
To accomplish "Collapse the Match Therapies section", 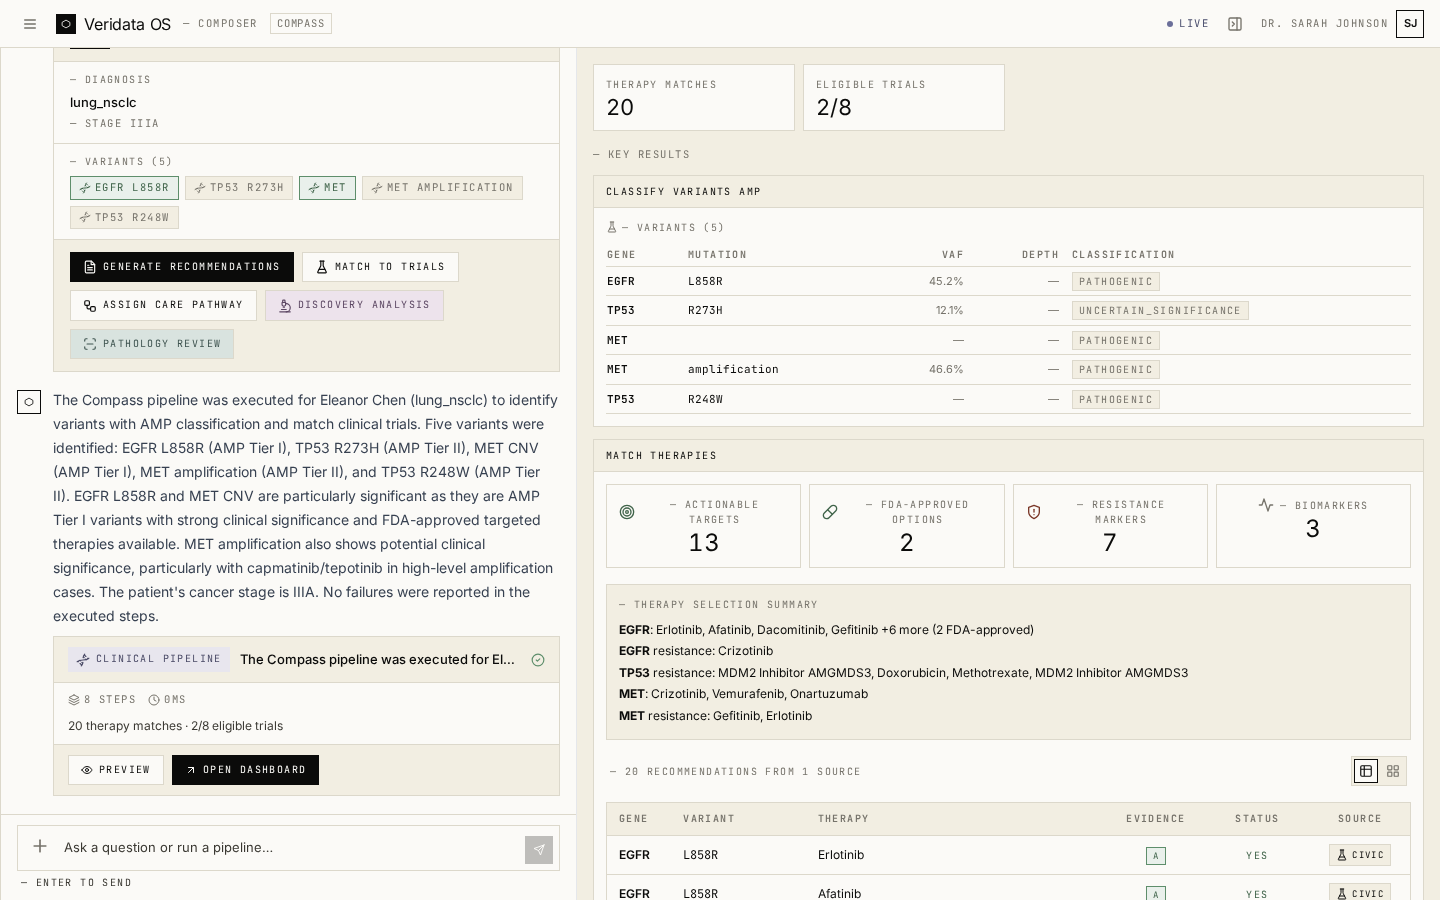I will (x=1008, y=456).
